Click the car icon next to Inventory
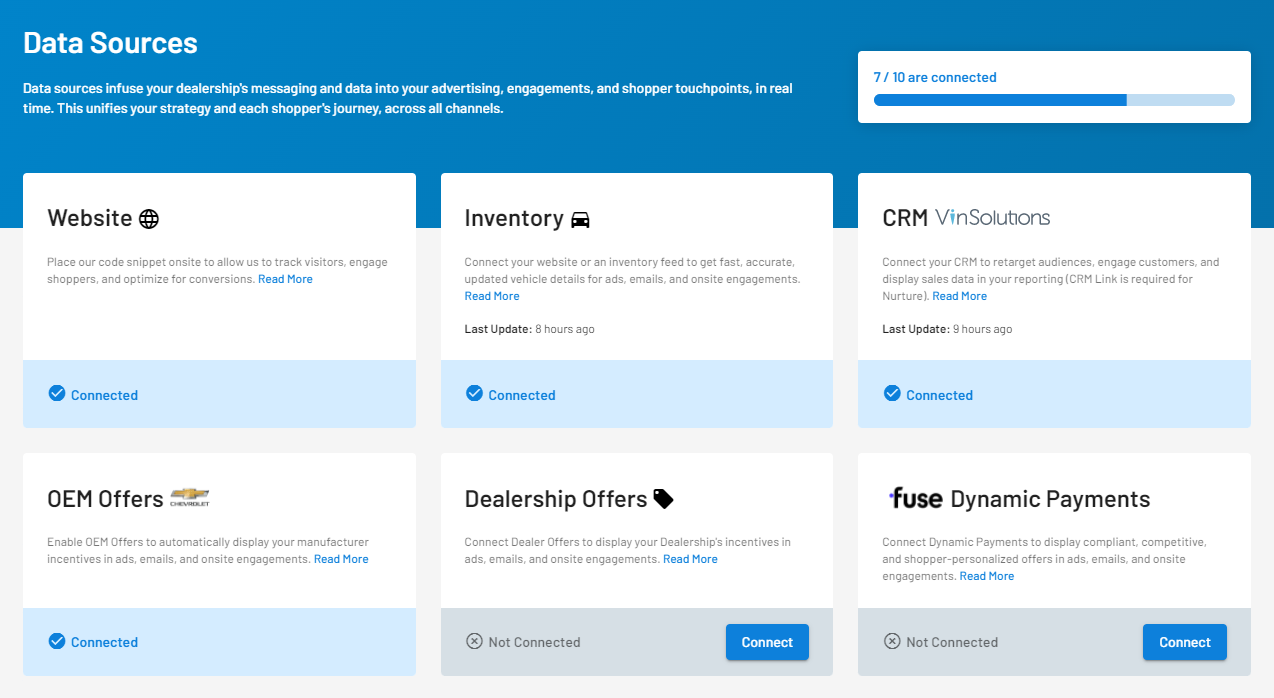This screenshot has height=698, width=1274. pos(580,219)
